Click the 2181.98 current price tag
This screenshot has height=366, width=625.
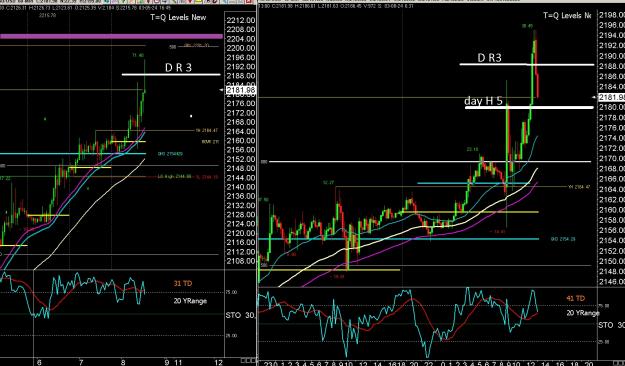click(x=241, y=91)
